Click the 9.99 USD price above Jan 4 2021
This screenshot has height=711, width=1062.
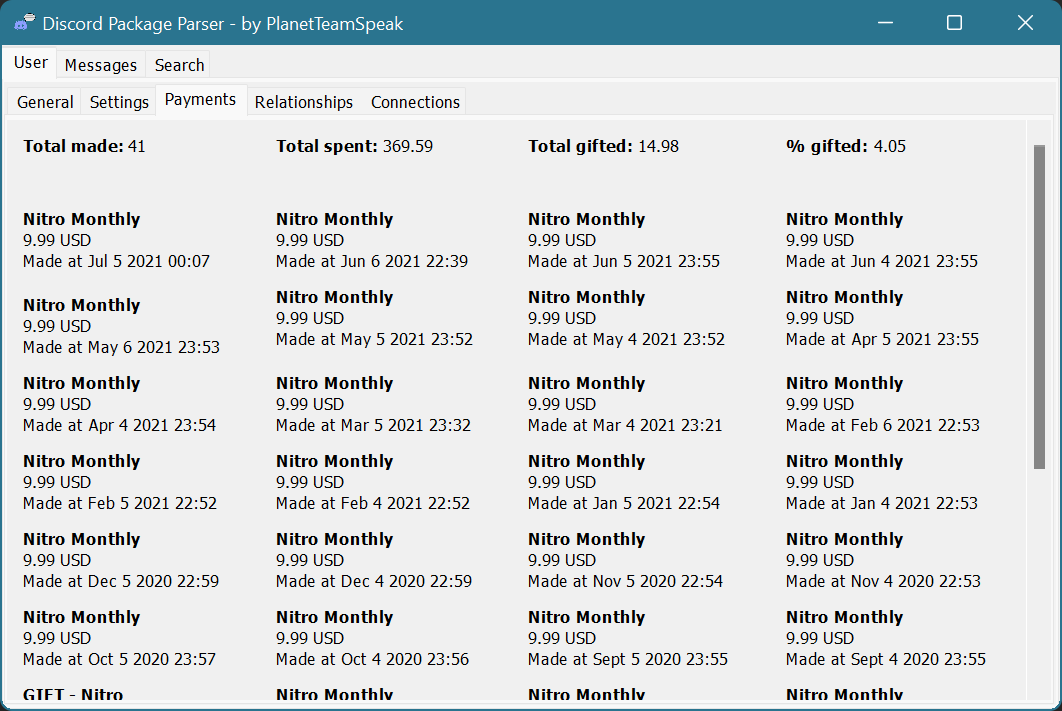coord(820,482)
